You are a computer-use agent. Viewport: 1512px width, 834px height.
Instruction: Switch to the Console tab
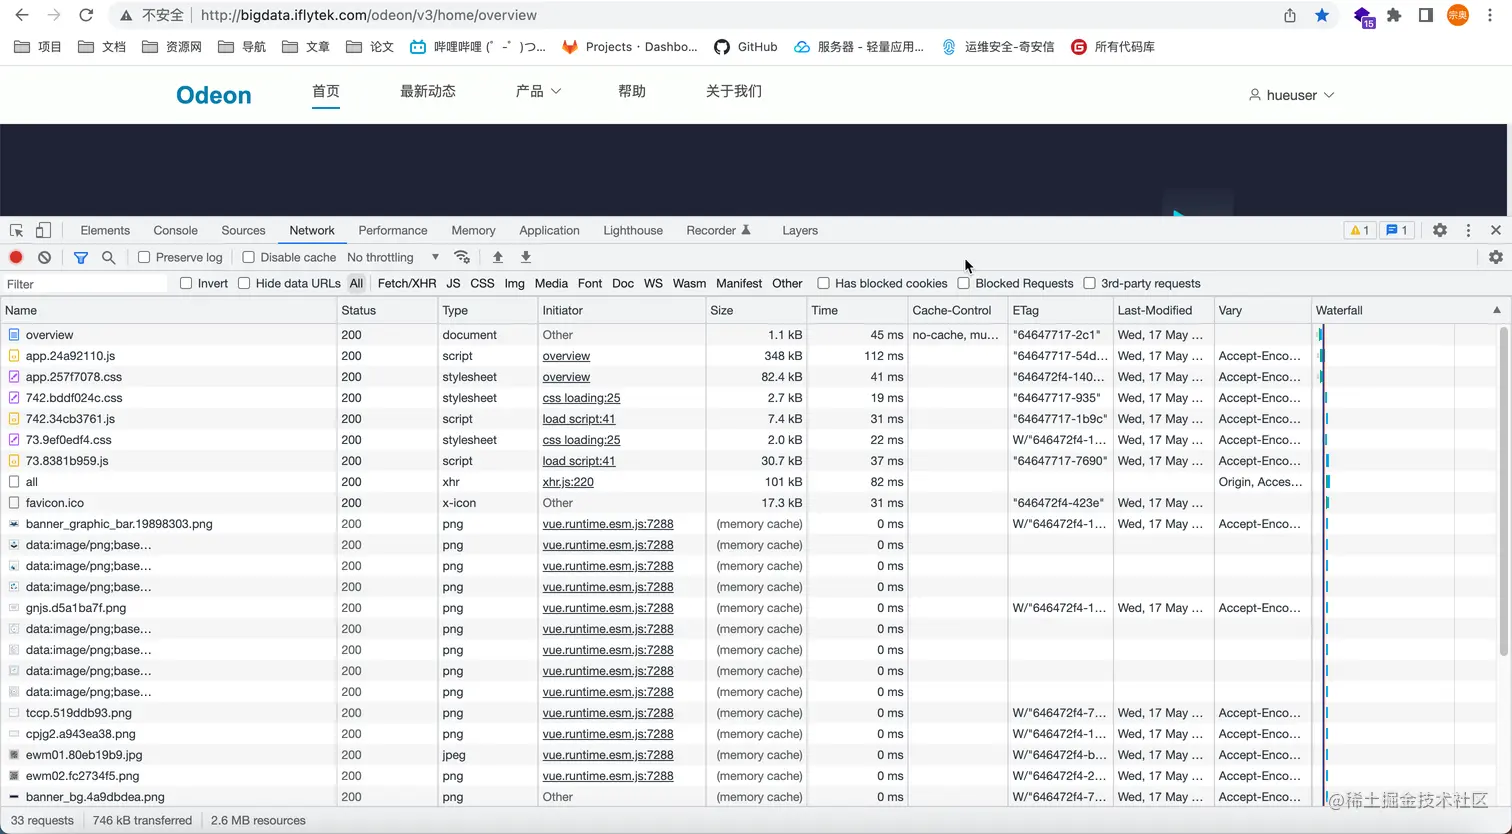point(176,230)
